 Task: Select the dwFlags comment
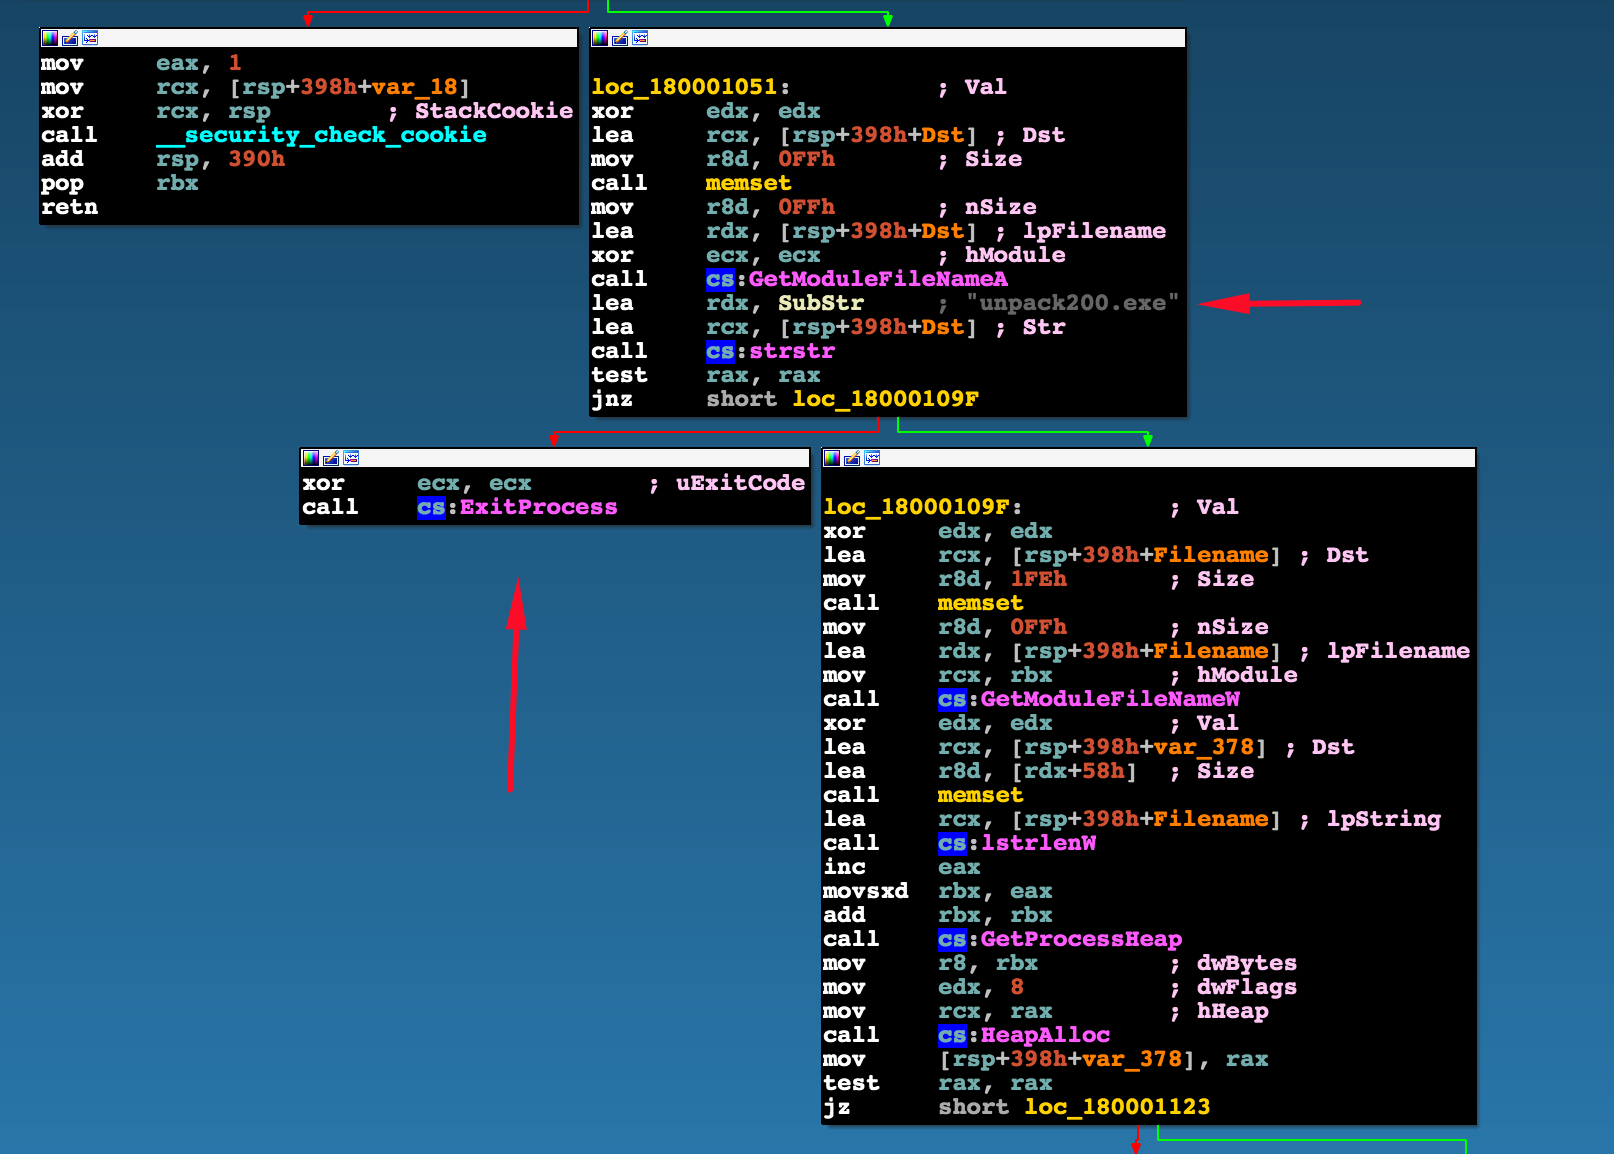pyautogui.click(x=1247, y=987)
